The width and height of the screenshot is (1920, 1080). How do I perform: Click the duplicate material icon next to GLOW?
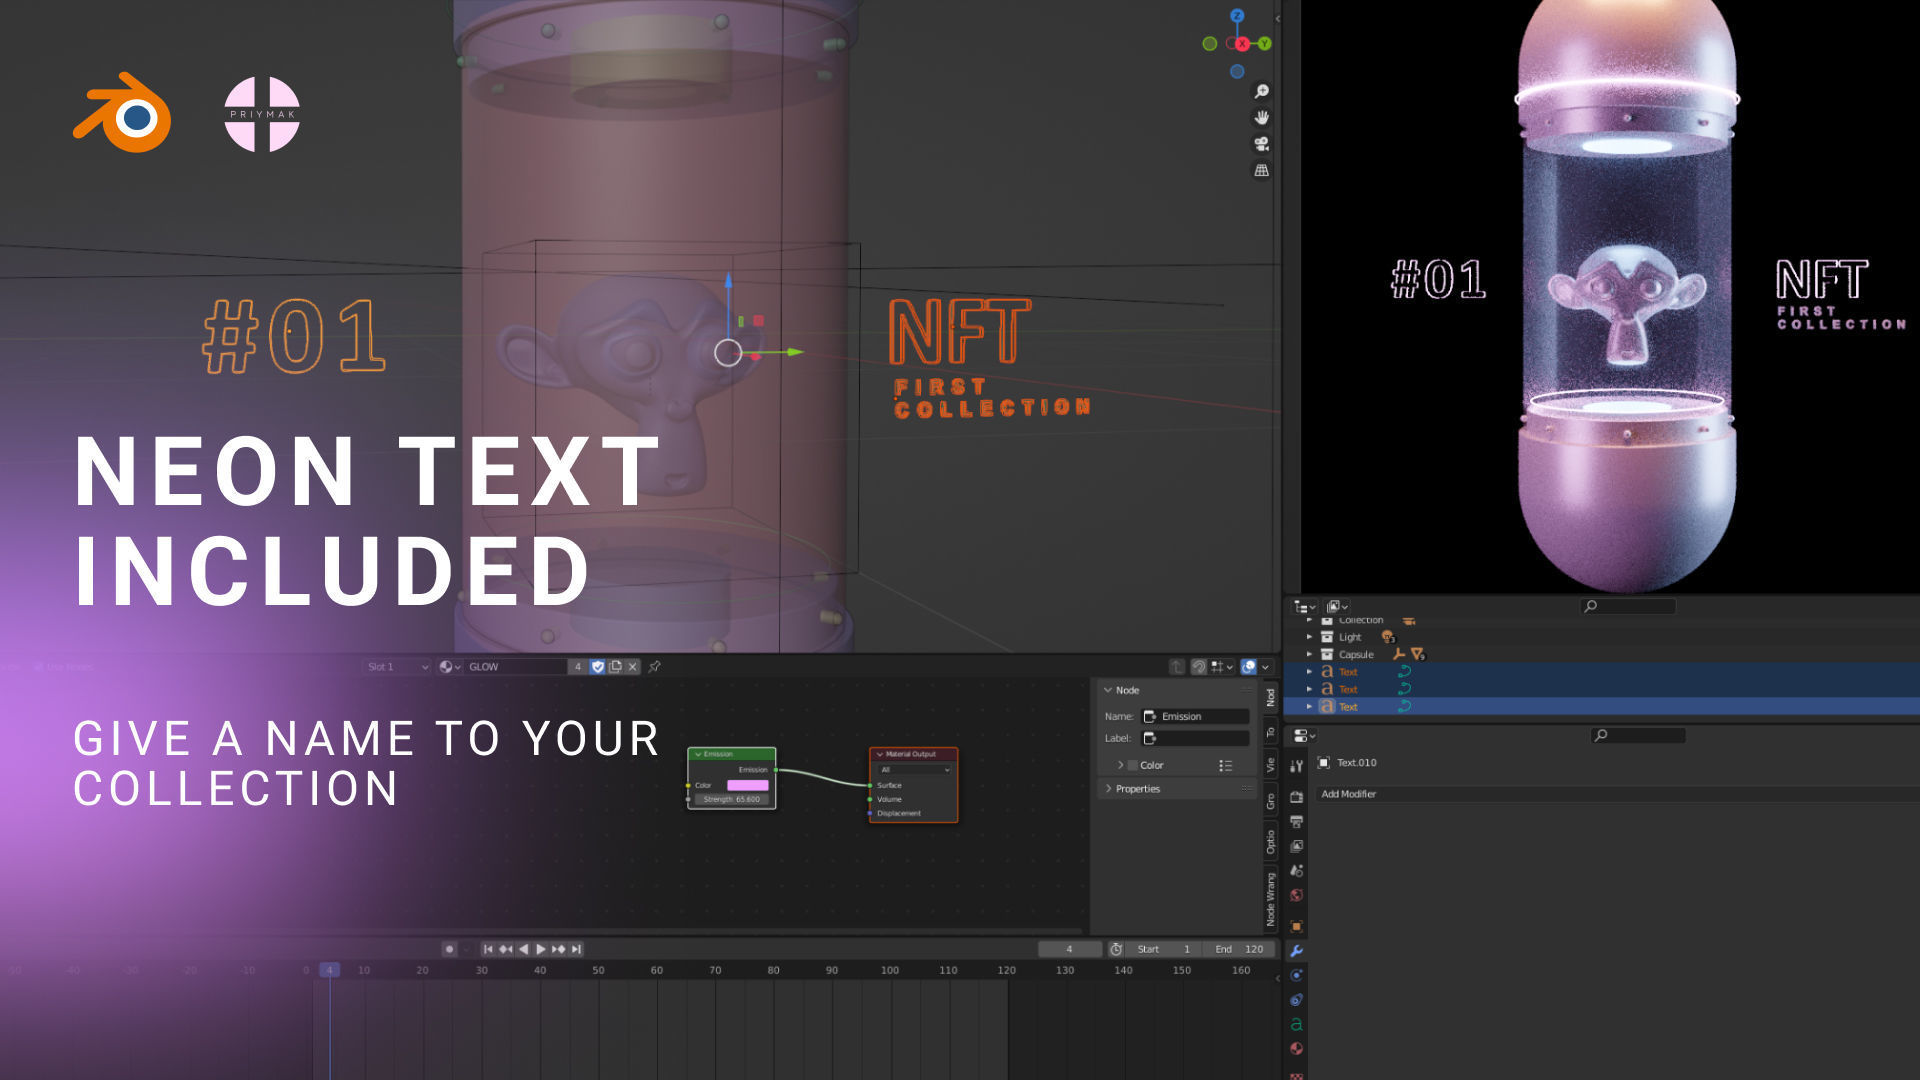coord(616,667)
